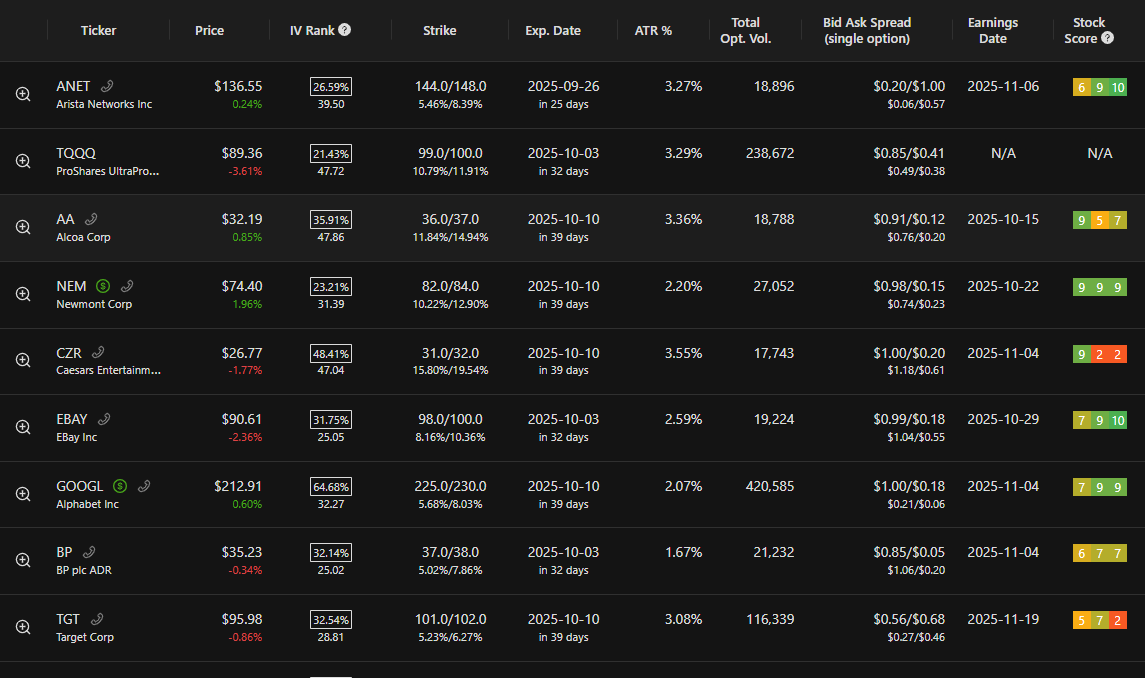Open details magnifier for GOOGL row
The image size is (1145, 678).
[23, 494]
